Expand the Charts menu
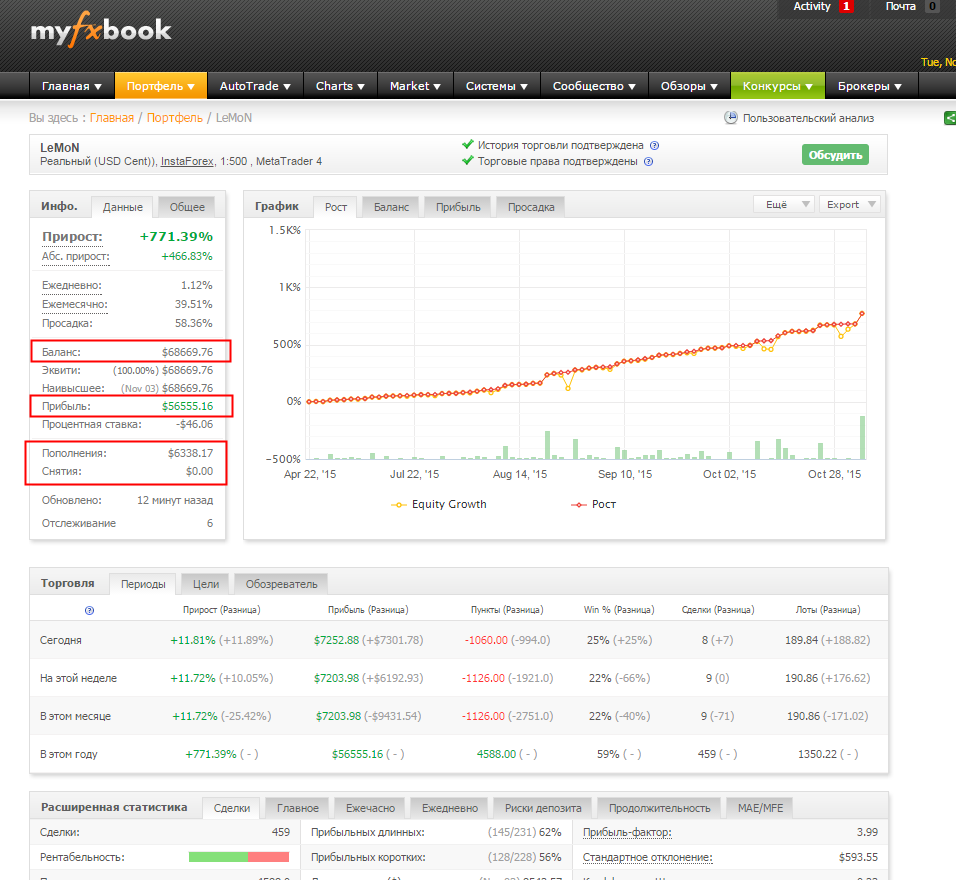This screenshot has width=956, height=880. 340,86
